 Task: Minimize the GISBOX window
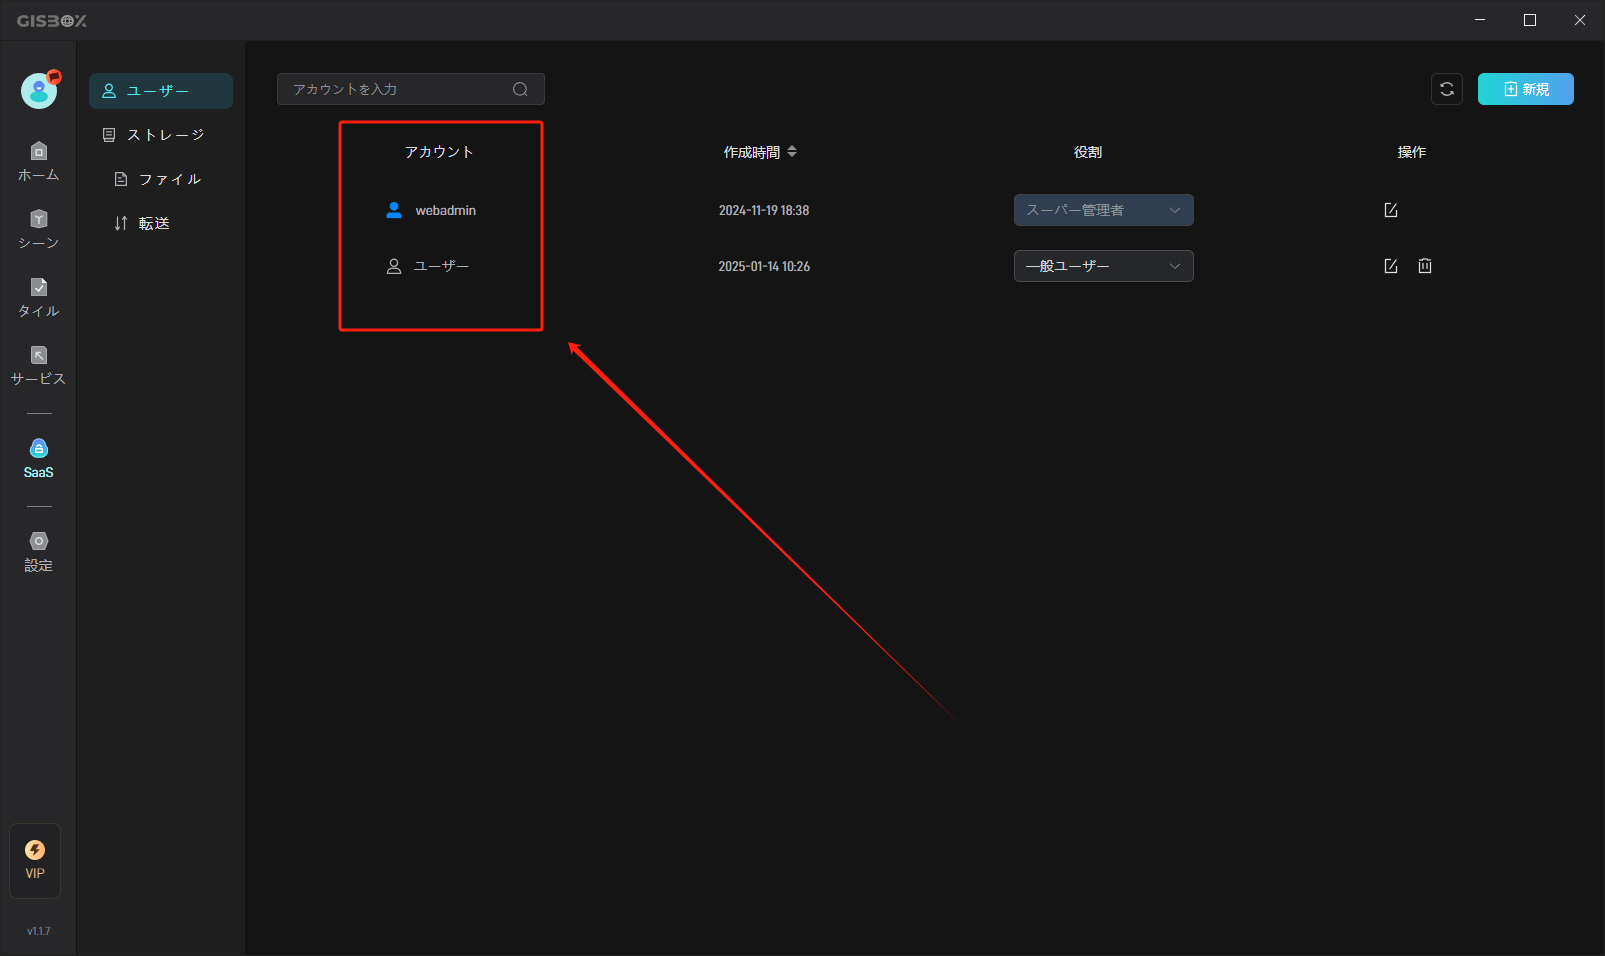tap(1480, 20)
